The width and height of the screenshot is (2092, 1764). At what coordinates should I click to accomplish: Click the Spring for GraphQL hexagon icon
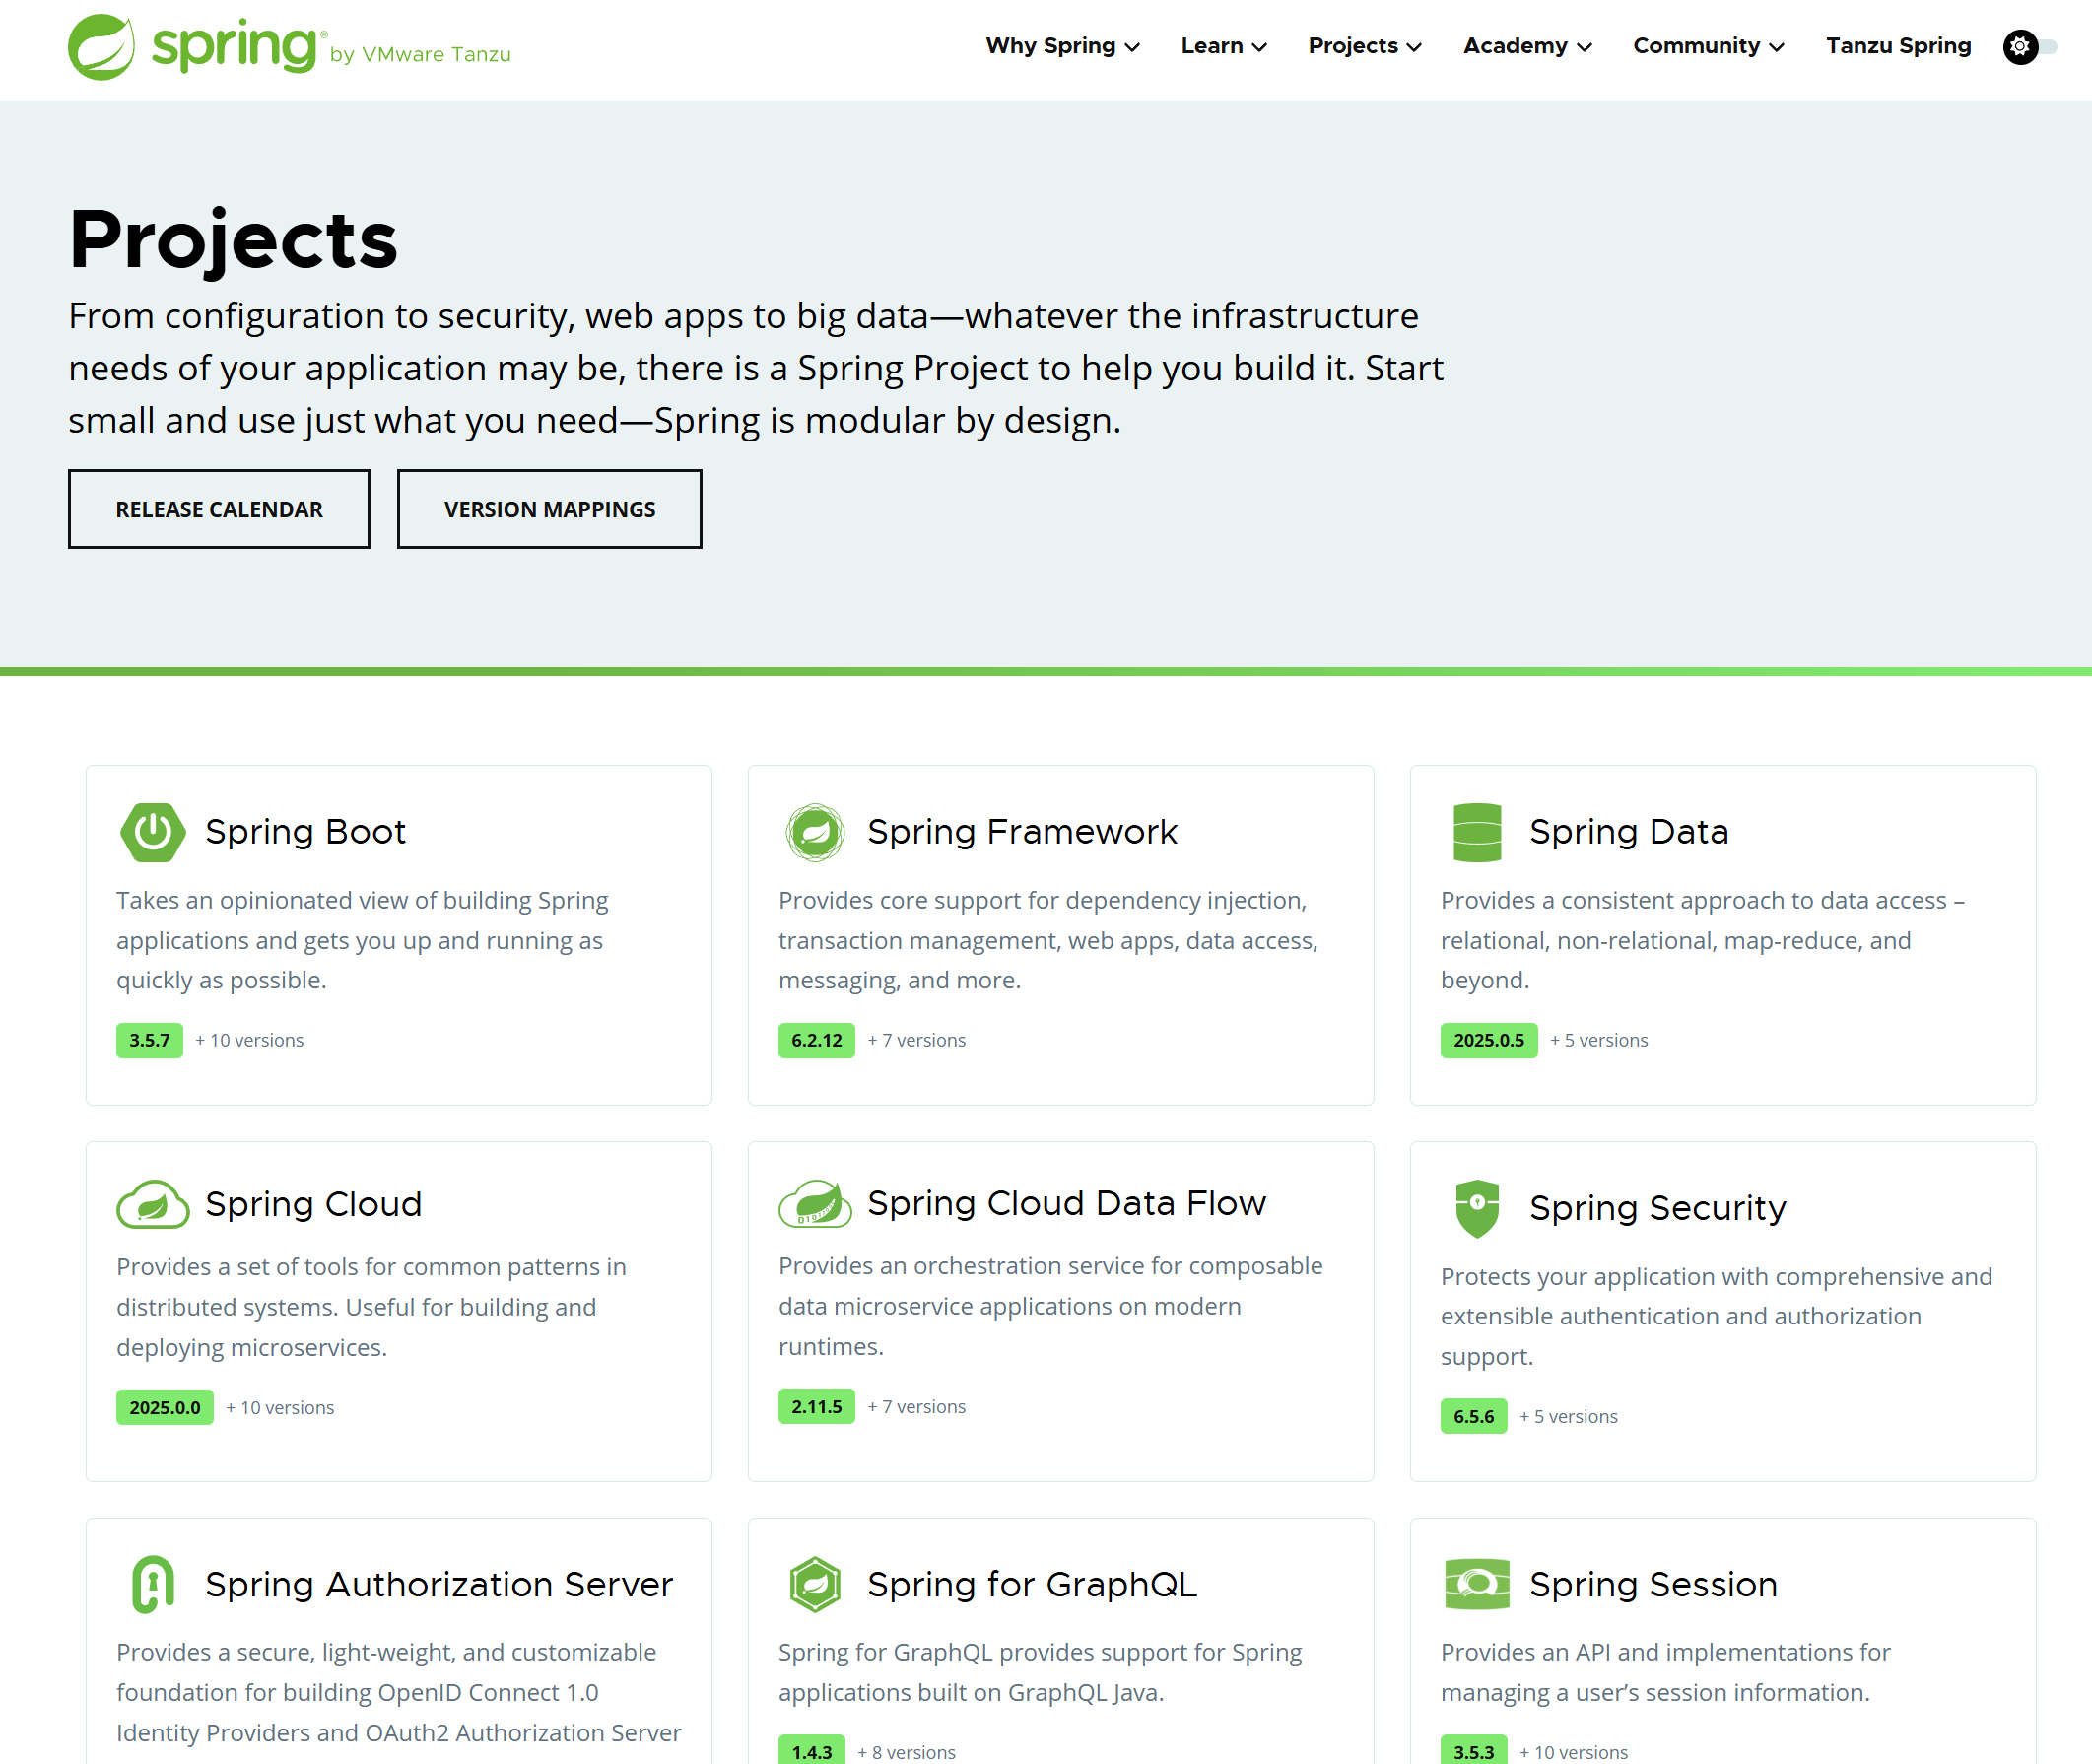click(815, 1584)
